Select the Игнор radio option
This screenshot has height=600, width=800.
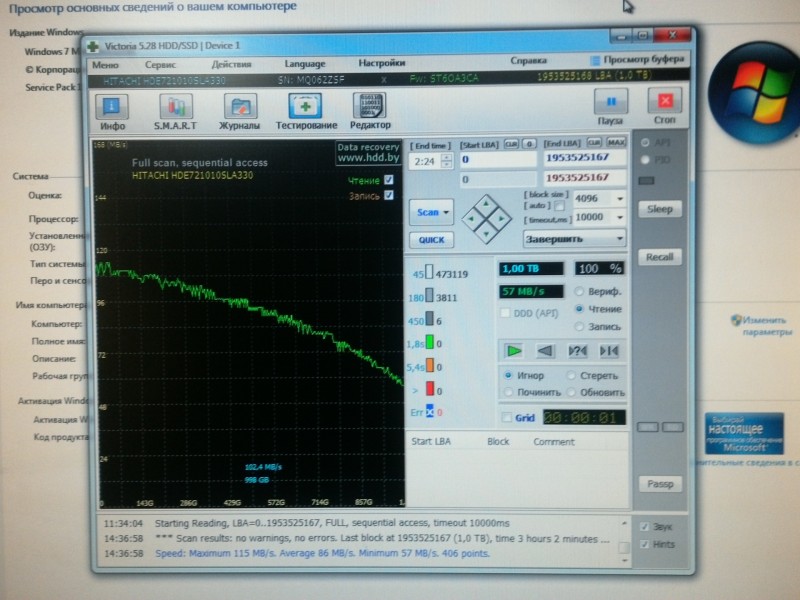pyautogui.click(x=508, y=375)
